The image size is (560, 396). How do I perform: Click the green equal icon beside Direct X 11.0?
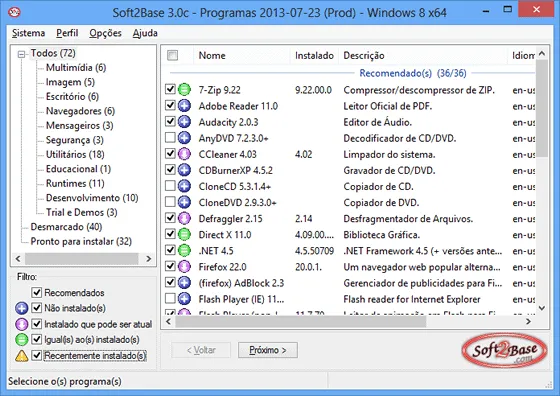184,234
